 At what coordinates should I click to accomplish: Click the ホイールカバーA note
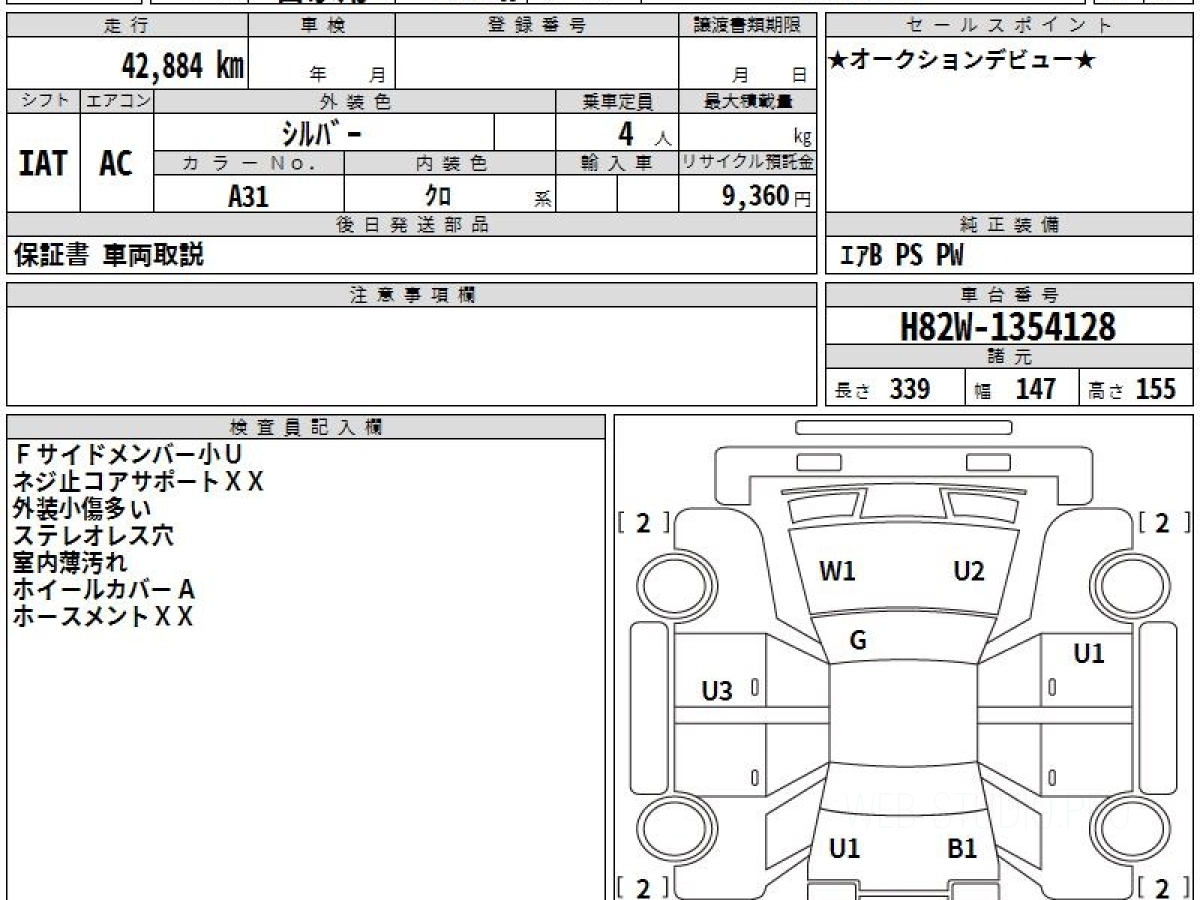tap(104, 590)
